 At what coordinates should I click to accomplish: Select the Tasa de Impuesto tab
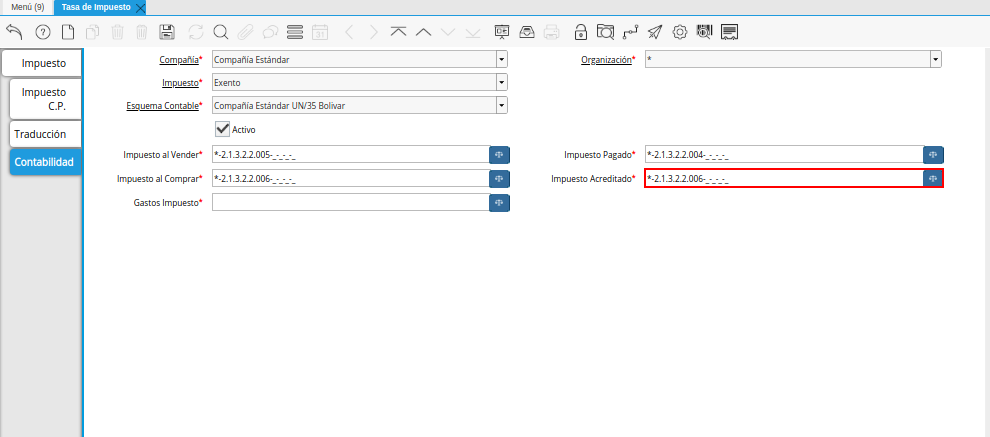96,7
